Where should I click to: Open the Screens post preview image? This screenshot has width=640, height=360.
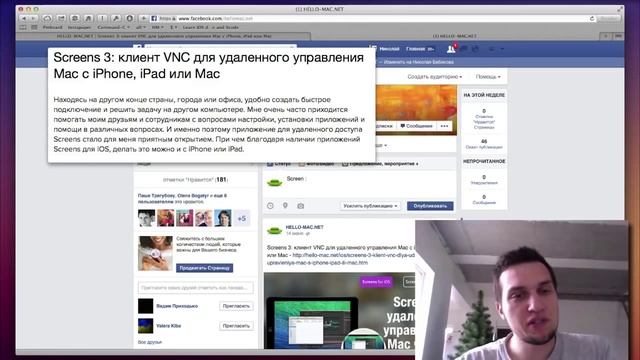point(339,311)
